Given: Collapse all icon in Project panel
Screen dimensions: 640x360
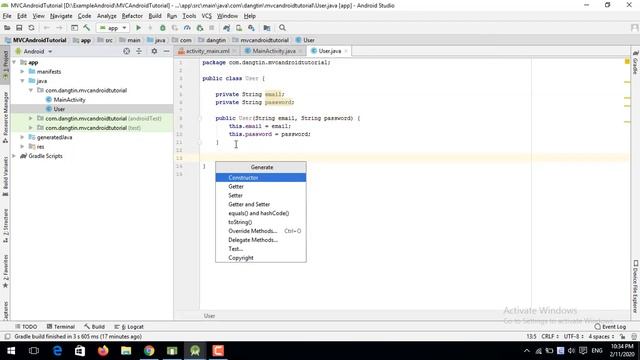Looking at the screenshot, I should tap(139, 51).
